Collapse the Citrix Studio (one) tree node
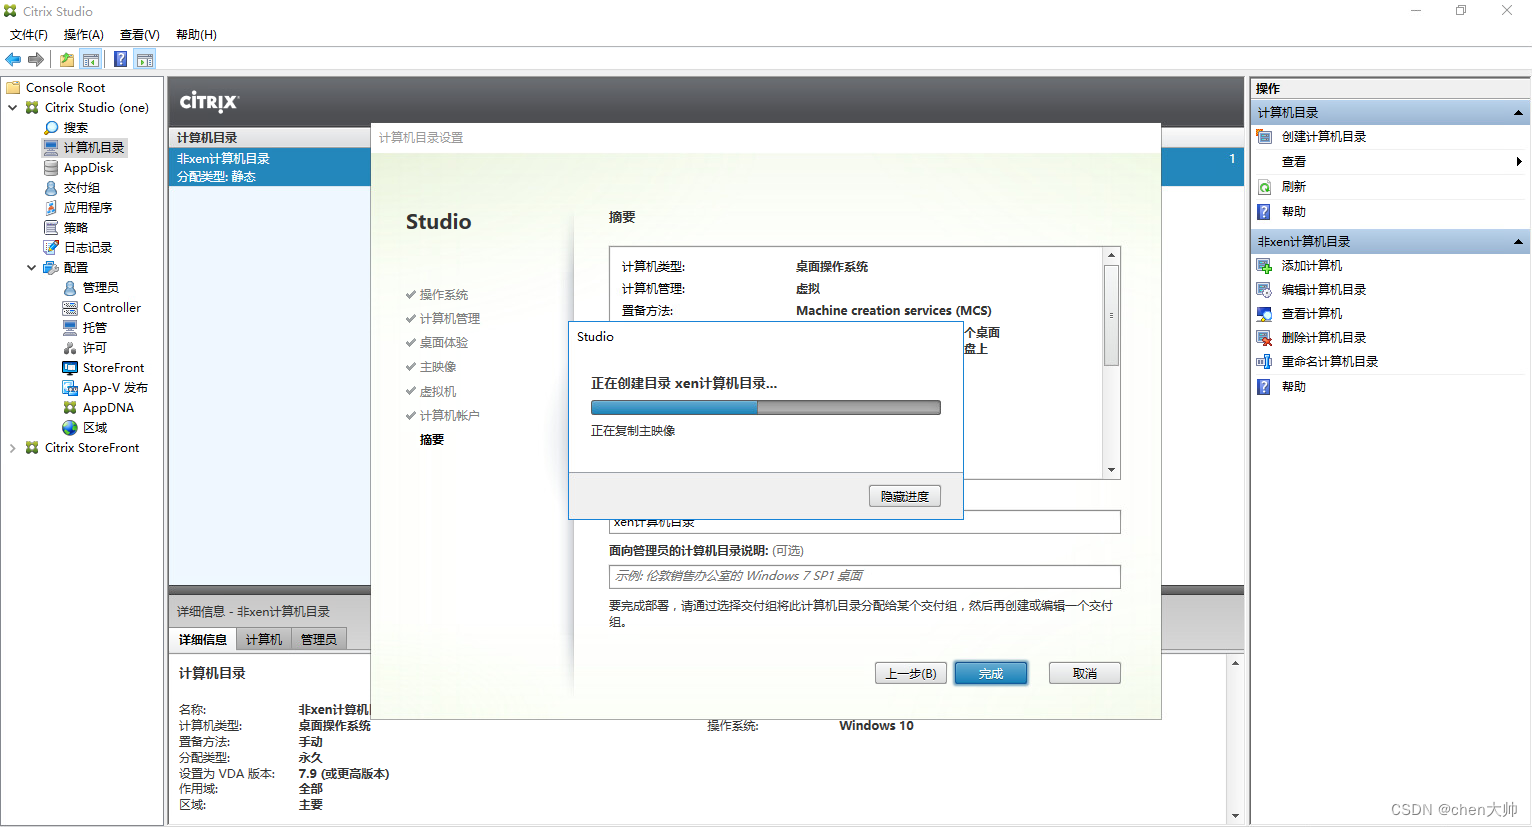The height and width of the screenshot is (827, 1532). (x=13, y=108)
